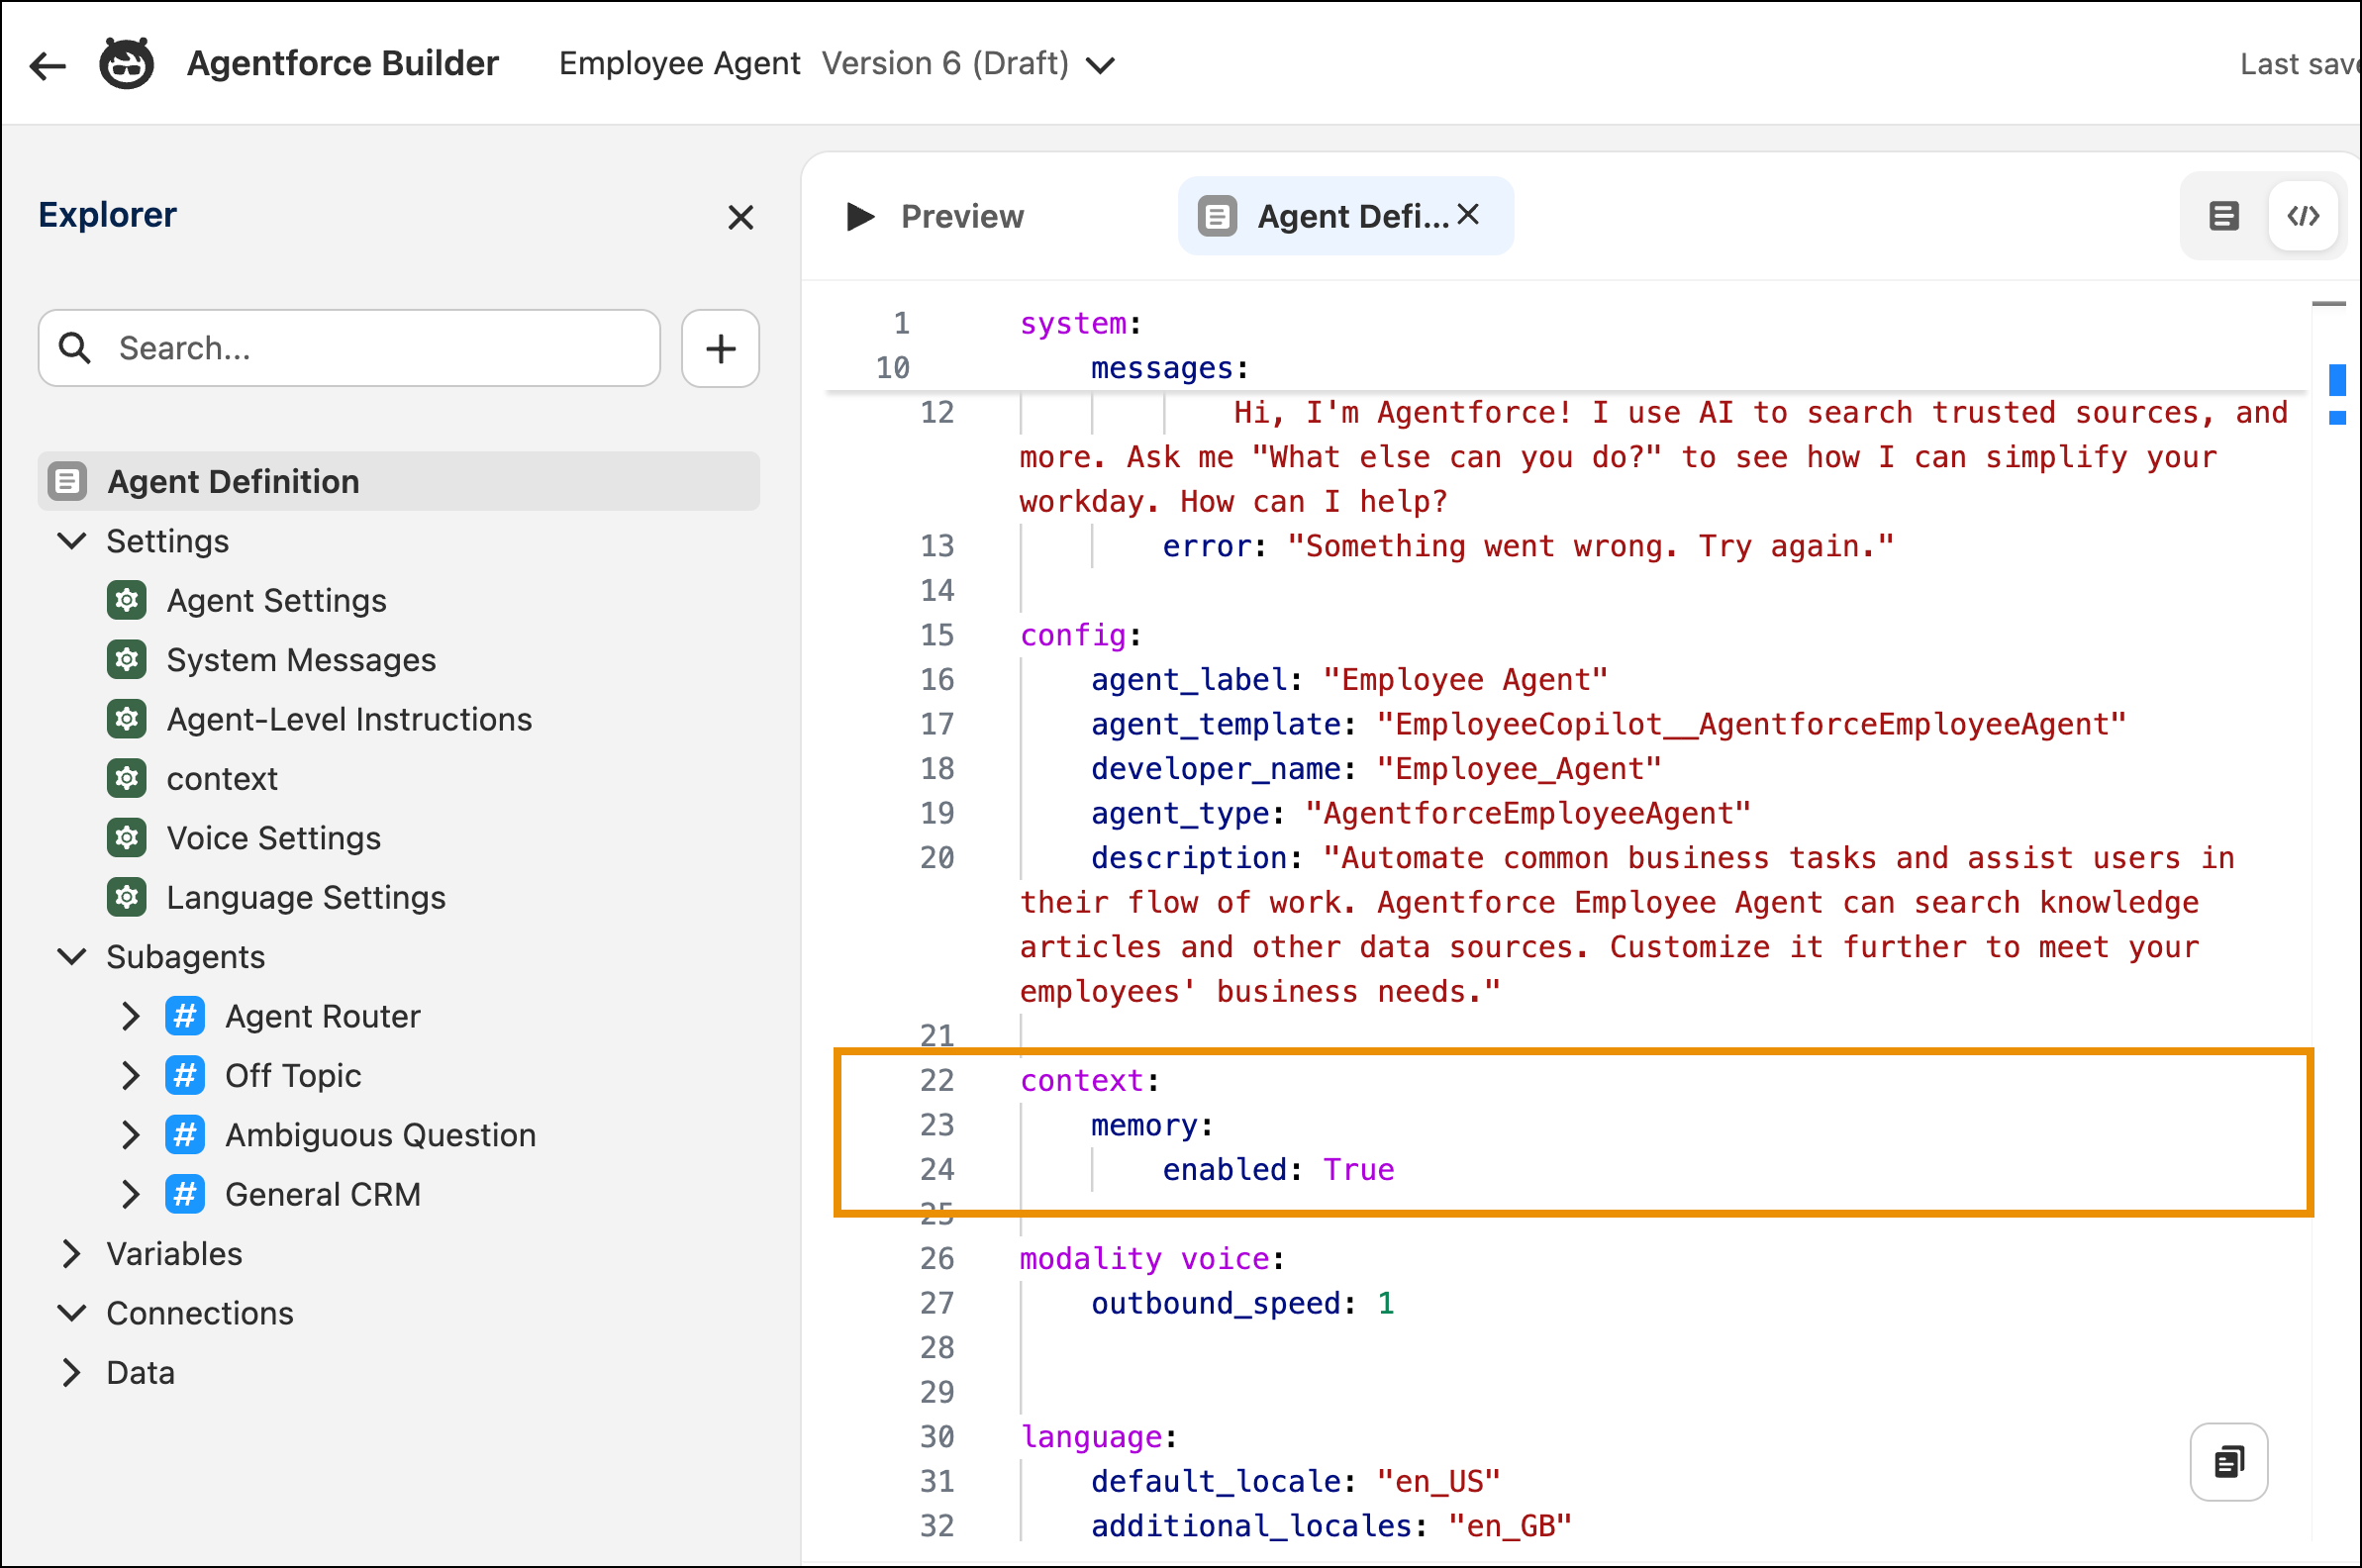Screen dimensions: 2362x1568
Task: Click the "en_US" default locale value
Action: click(1438, 1481)
